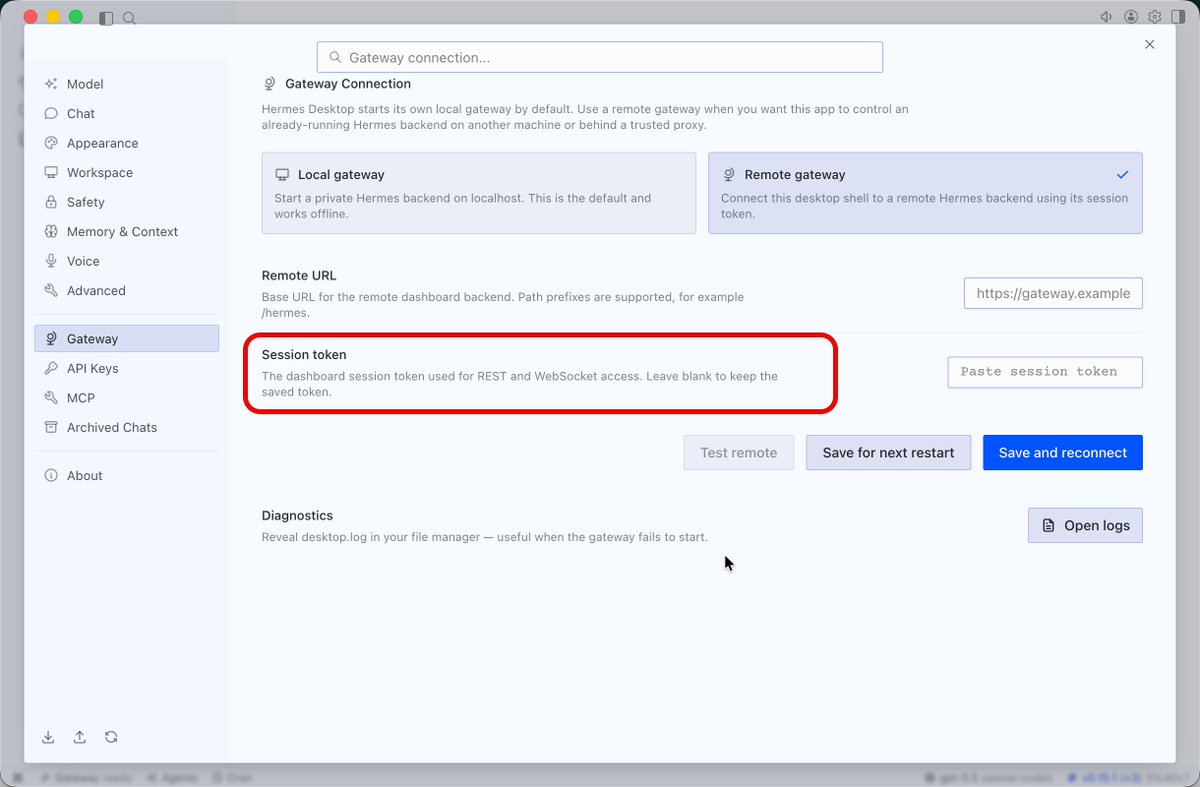Click the Test remote button

coord(739,453)
